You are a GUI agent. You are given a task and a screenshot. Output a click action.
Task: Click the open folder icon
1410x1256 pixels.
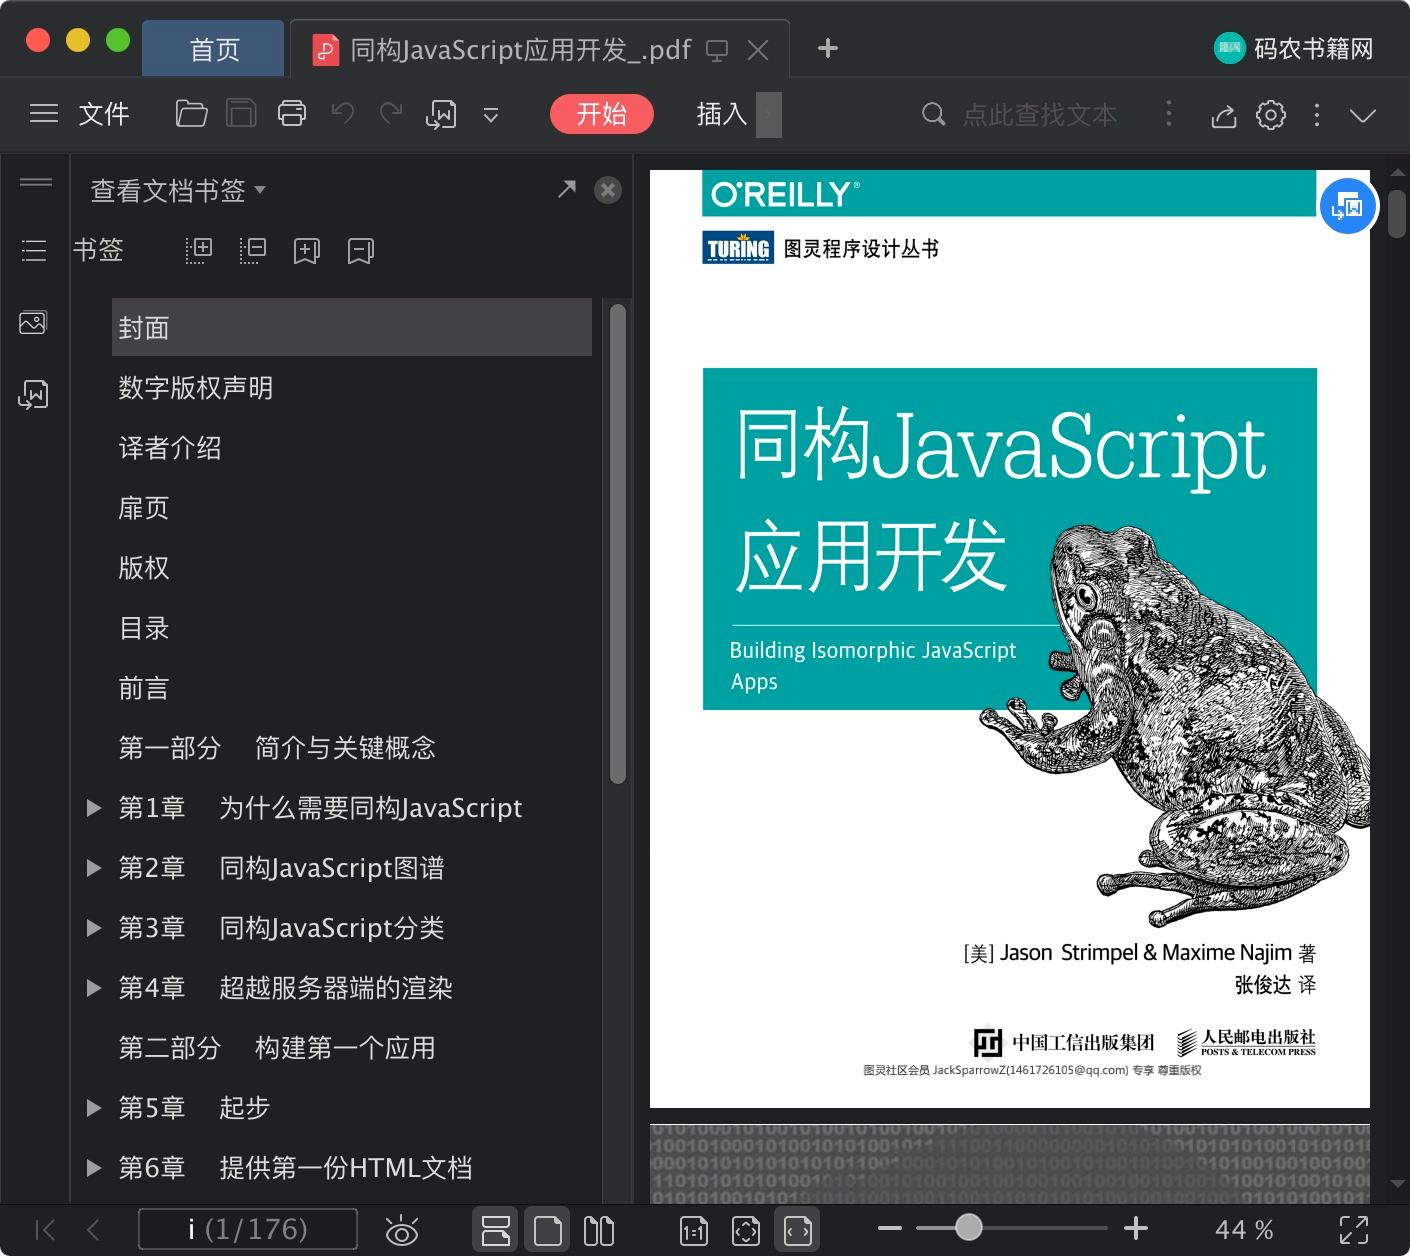click(x=191, y=114)
